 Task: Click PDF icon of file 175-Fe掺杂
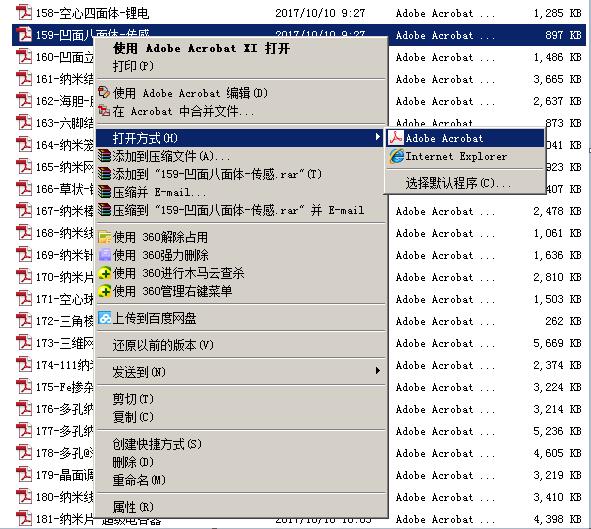pos(24,387)
